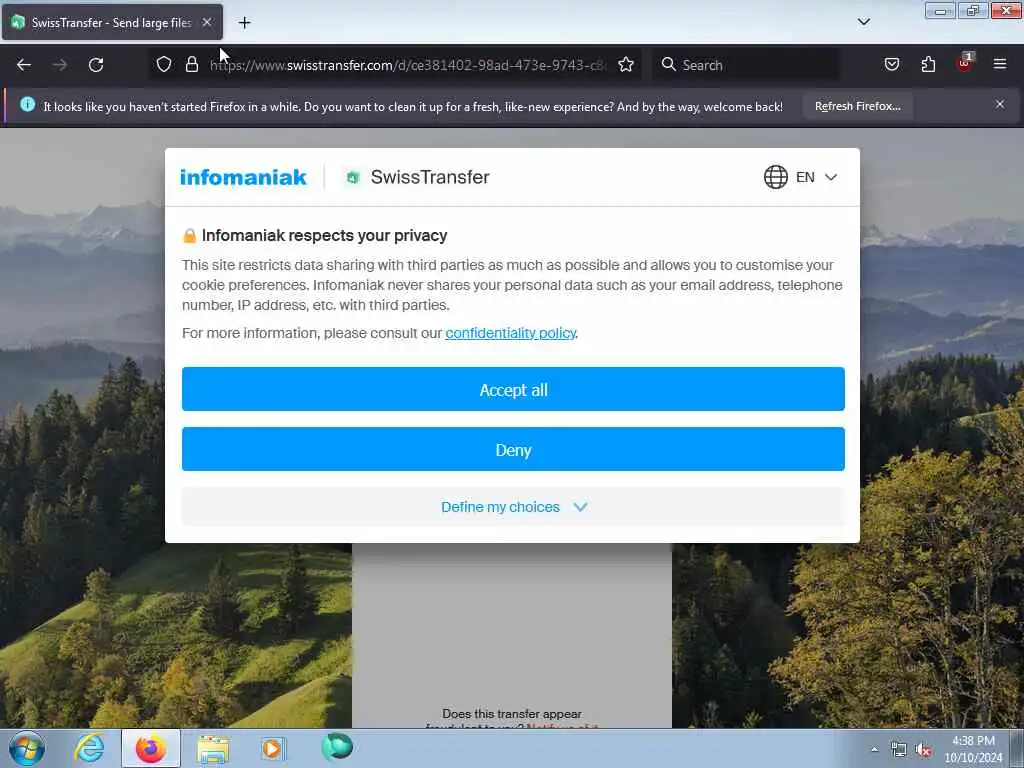Screen dimensions: 1024x768
Task: Save page to Pocket
Action: [x=891, y=64]
